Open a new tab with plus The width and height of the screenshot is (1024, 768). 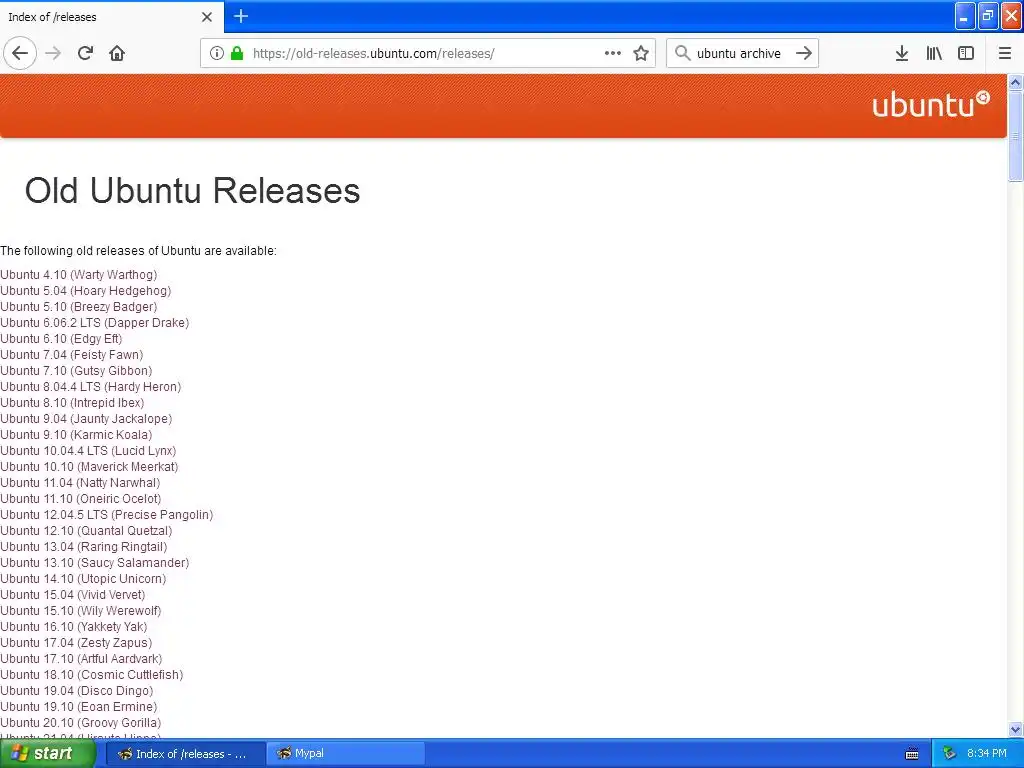[240, 16]
